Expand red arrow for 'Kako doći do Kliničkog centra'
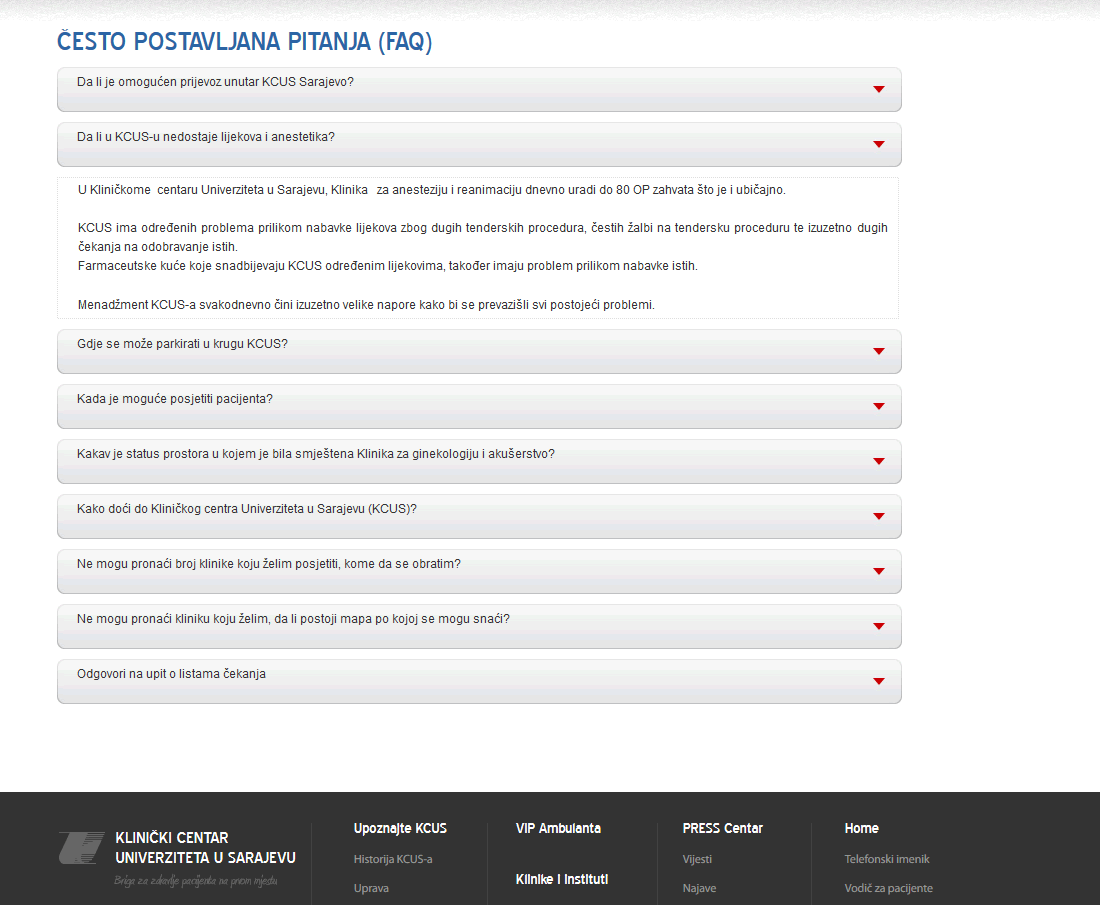 point(878,516)
